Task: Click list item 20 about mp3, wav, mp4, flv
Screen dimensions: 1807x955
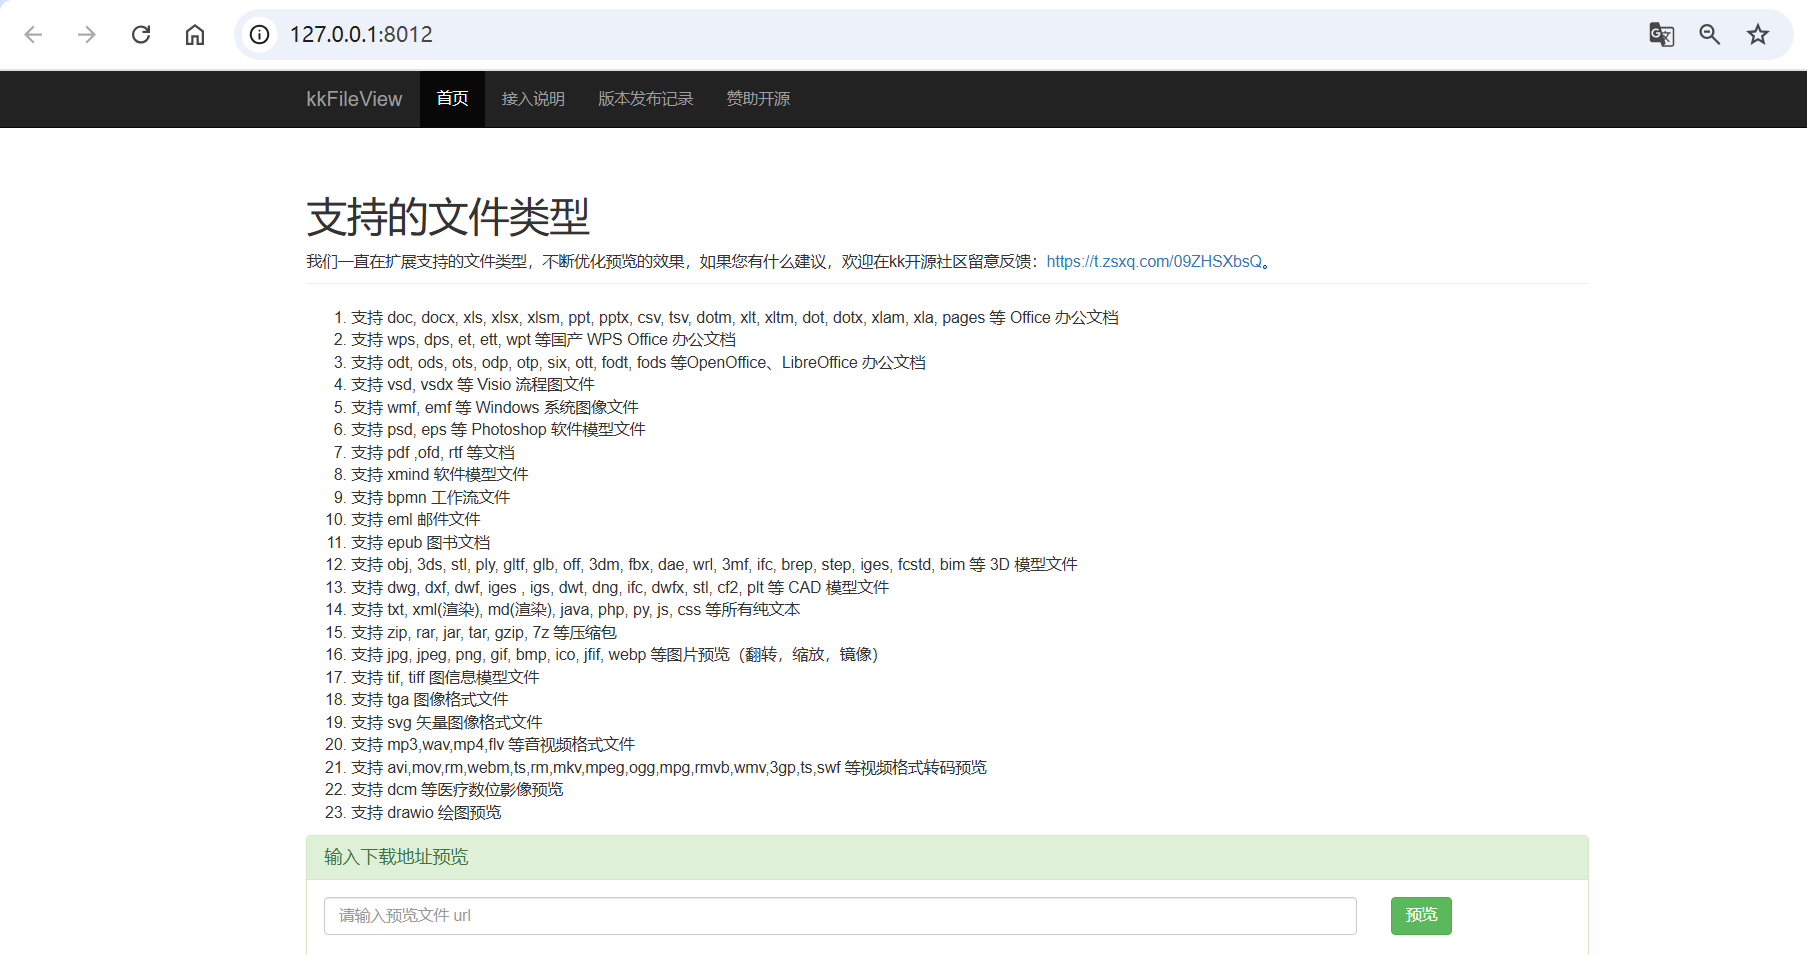Action: tap(493, 745)
